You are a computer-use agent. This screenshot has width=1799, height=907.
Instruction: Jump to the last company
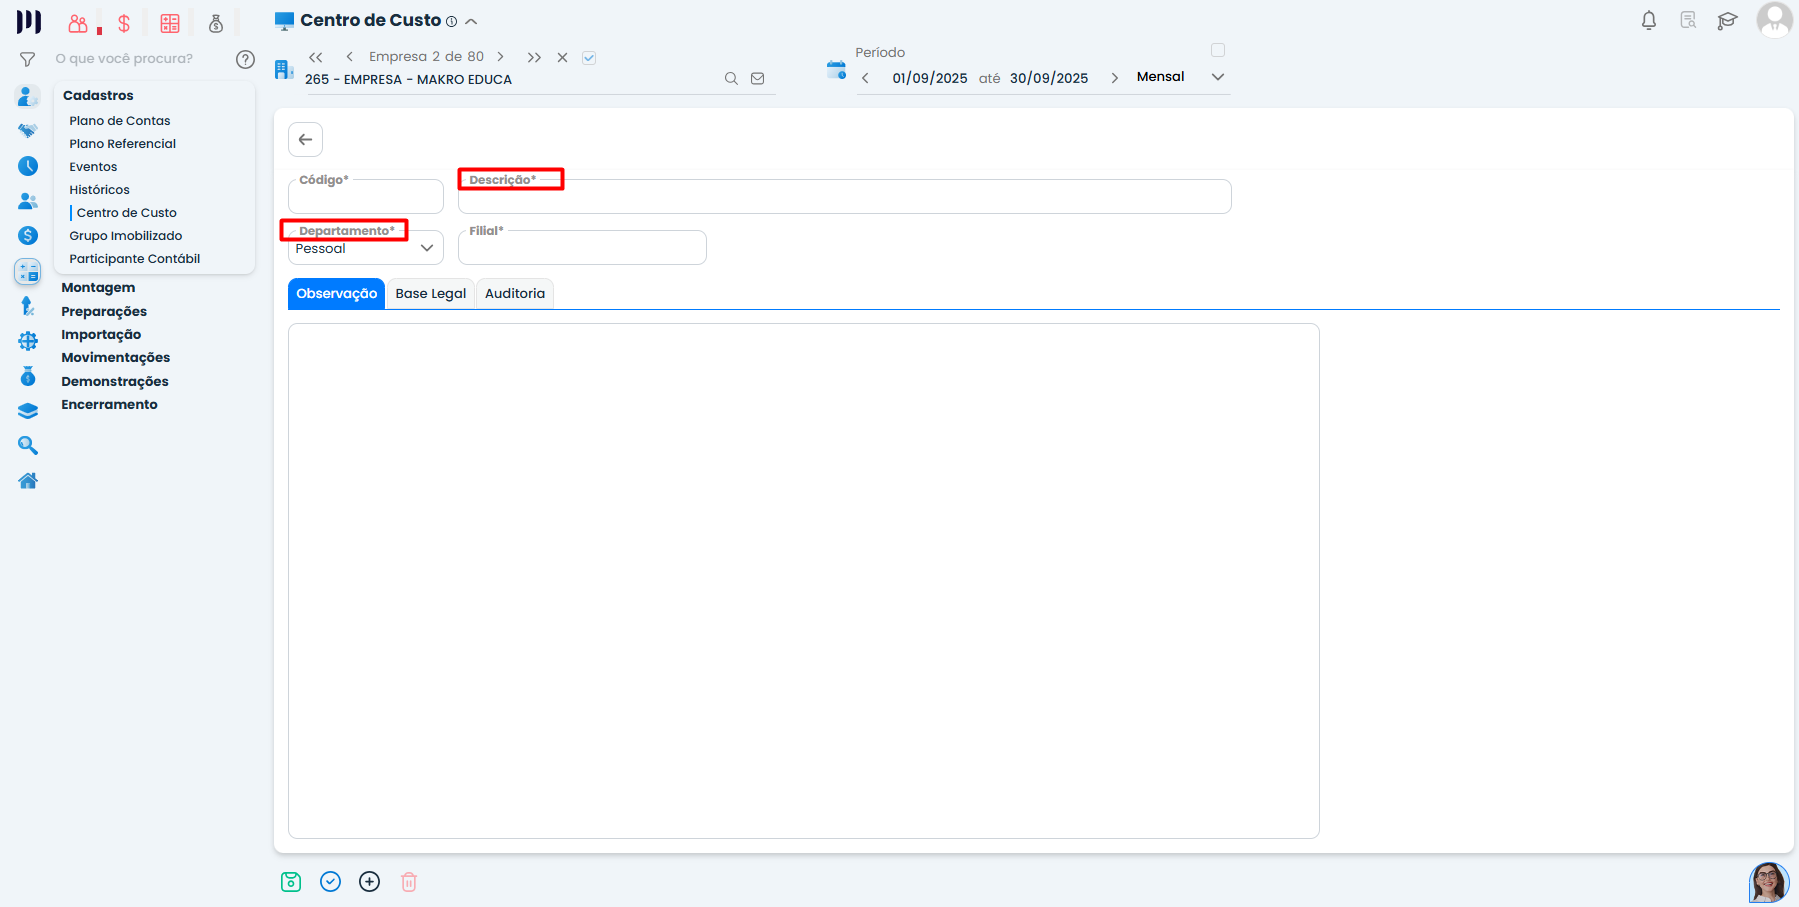tap(534, 58)
